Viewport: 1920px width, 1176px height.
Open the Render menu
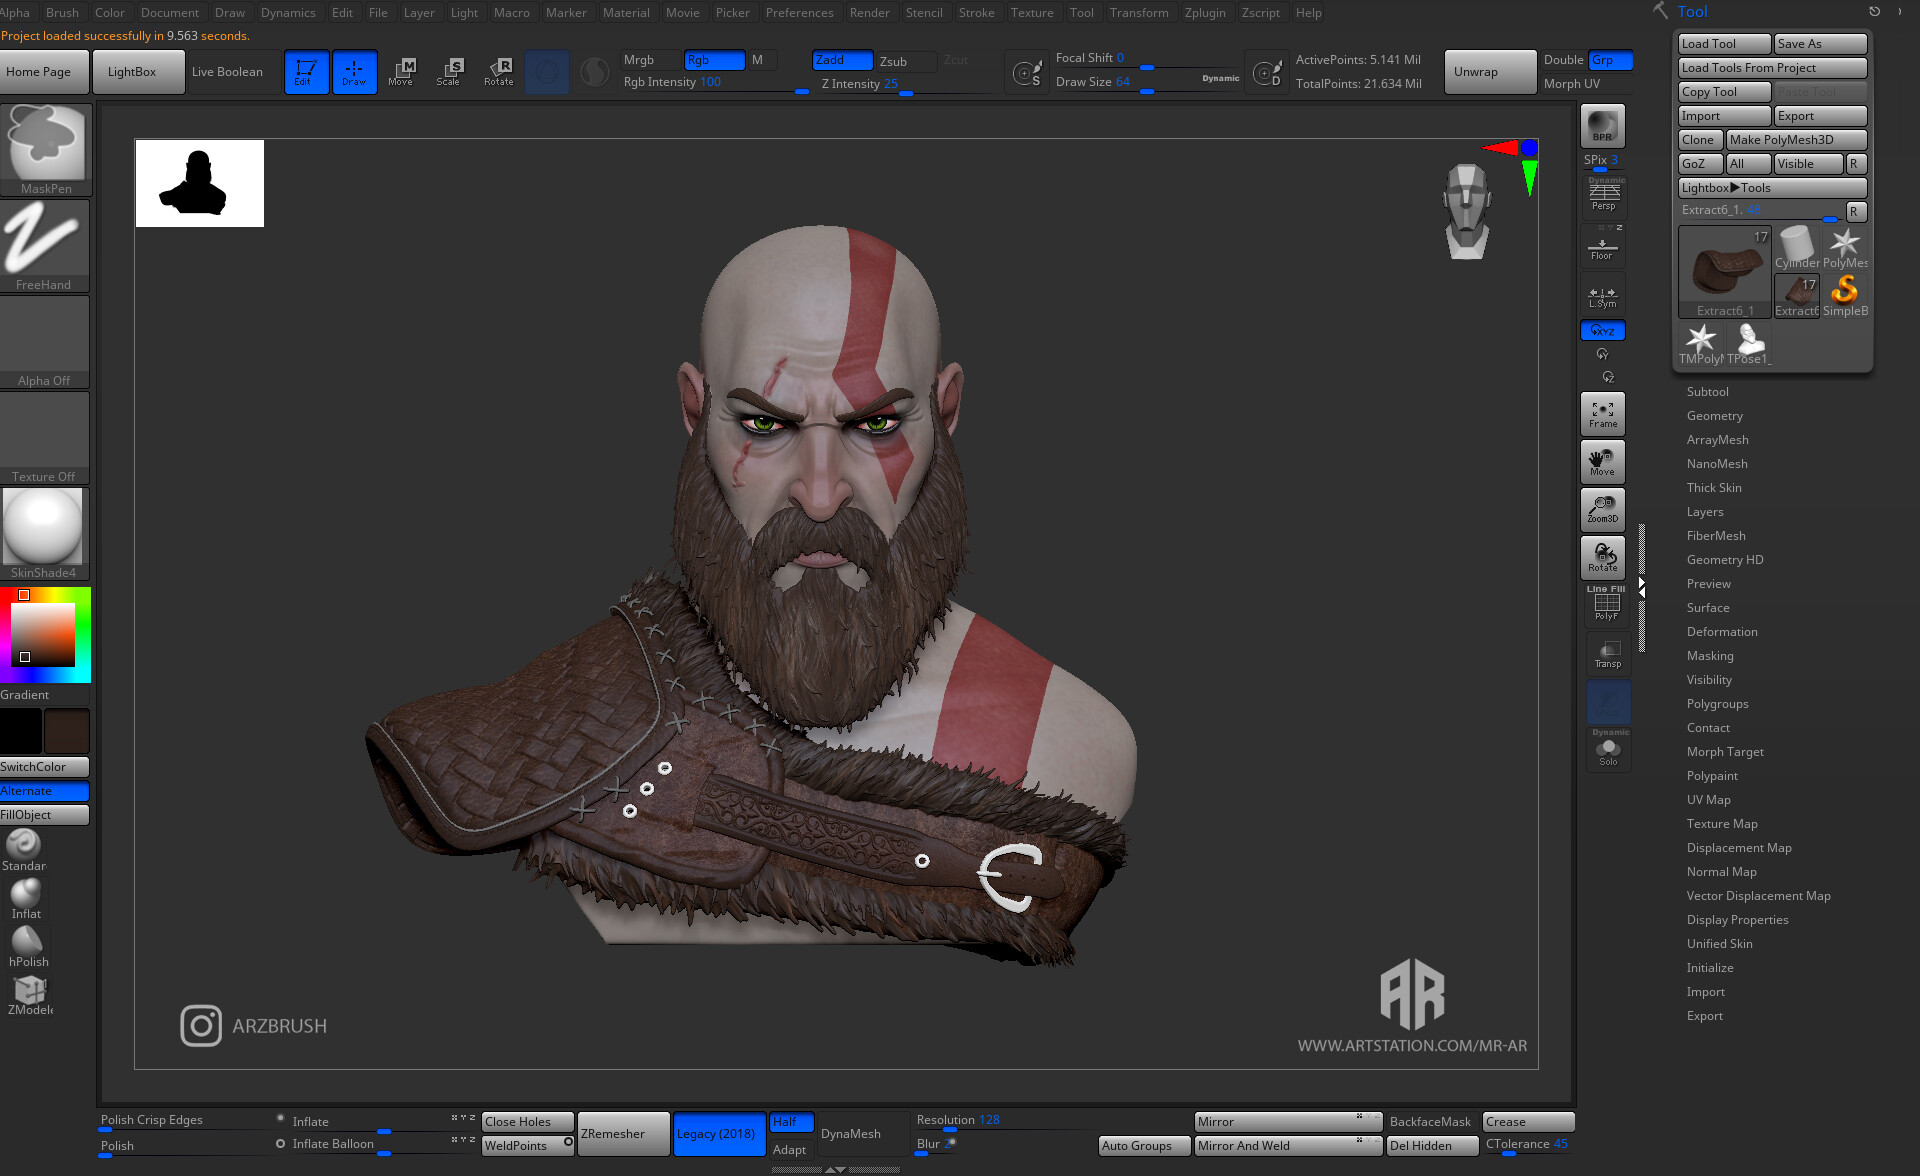coord(869,12)
